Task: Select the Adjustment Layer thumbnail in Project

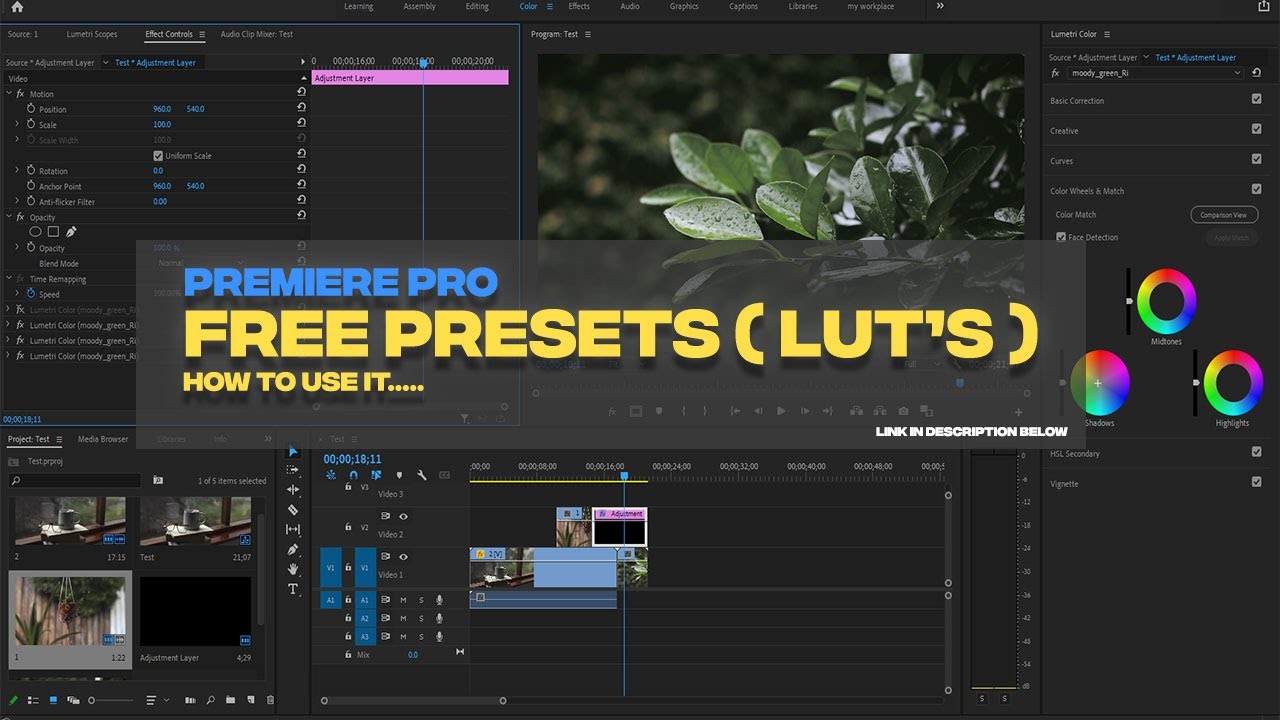Action: point(195,611)
